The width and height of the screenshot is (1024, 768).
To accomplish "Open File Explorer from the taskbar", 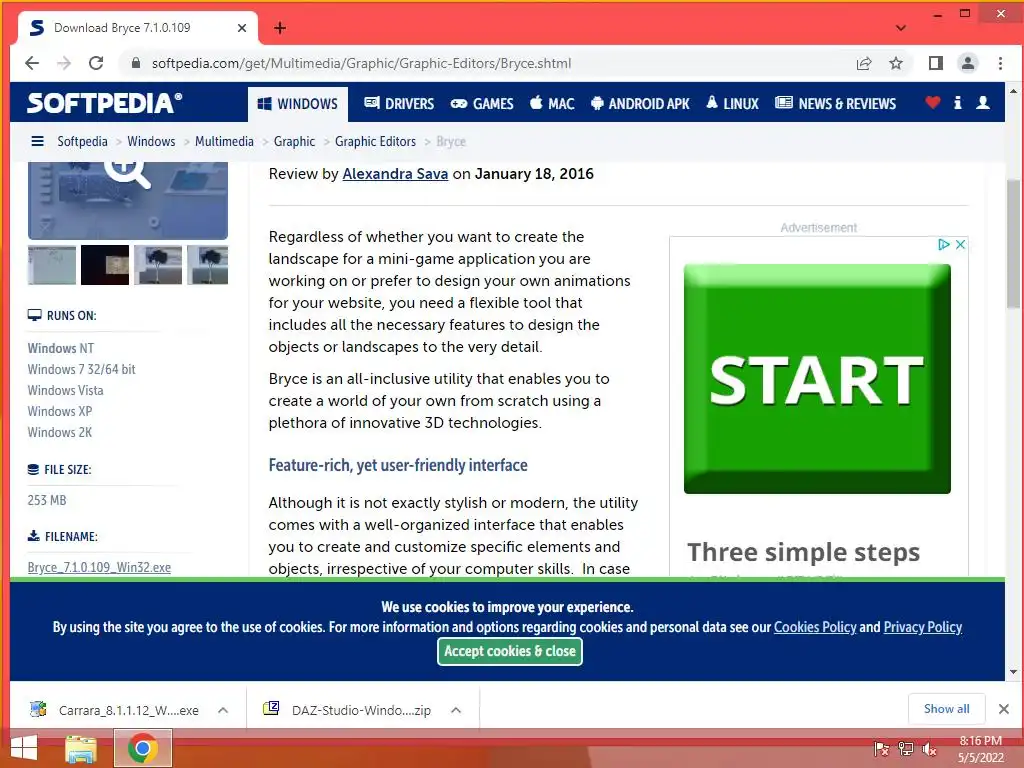I will (x=81, y=749).
